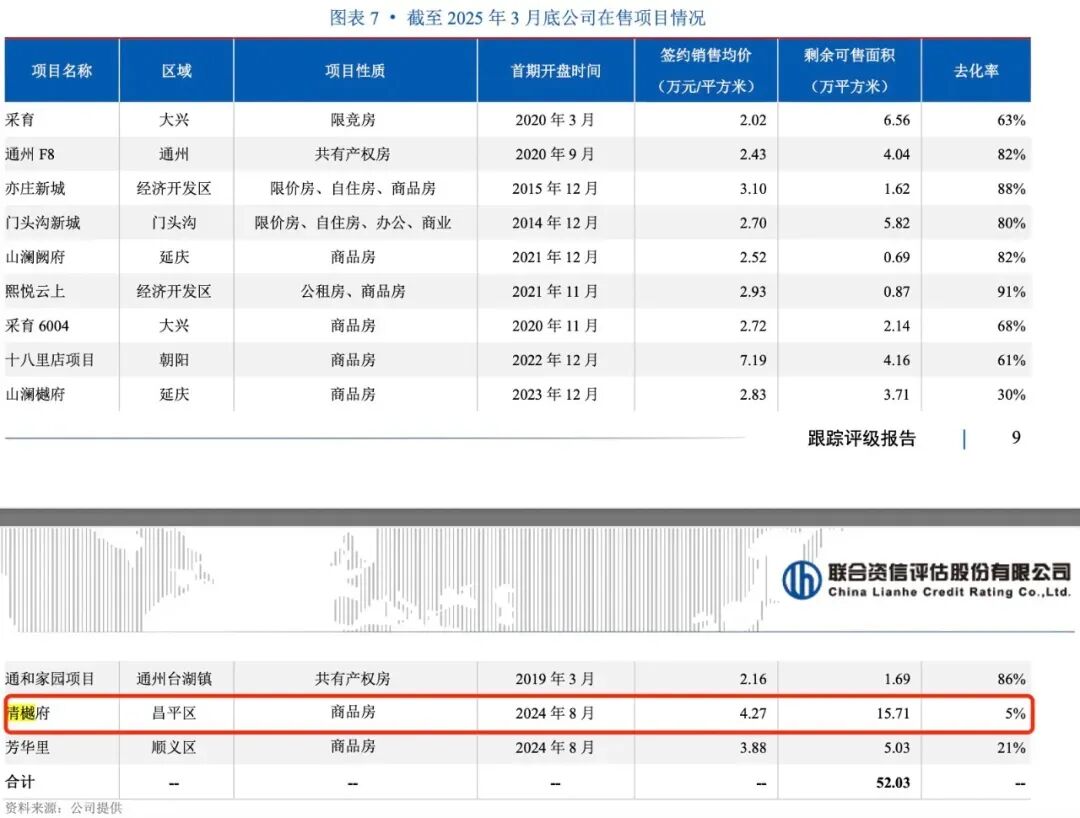Click the Lianhe Credit Rating logo icon
This screenshot has height=818, width=1080.
801,580
